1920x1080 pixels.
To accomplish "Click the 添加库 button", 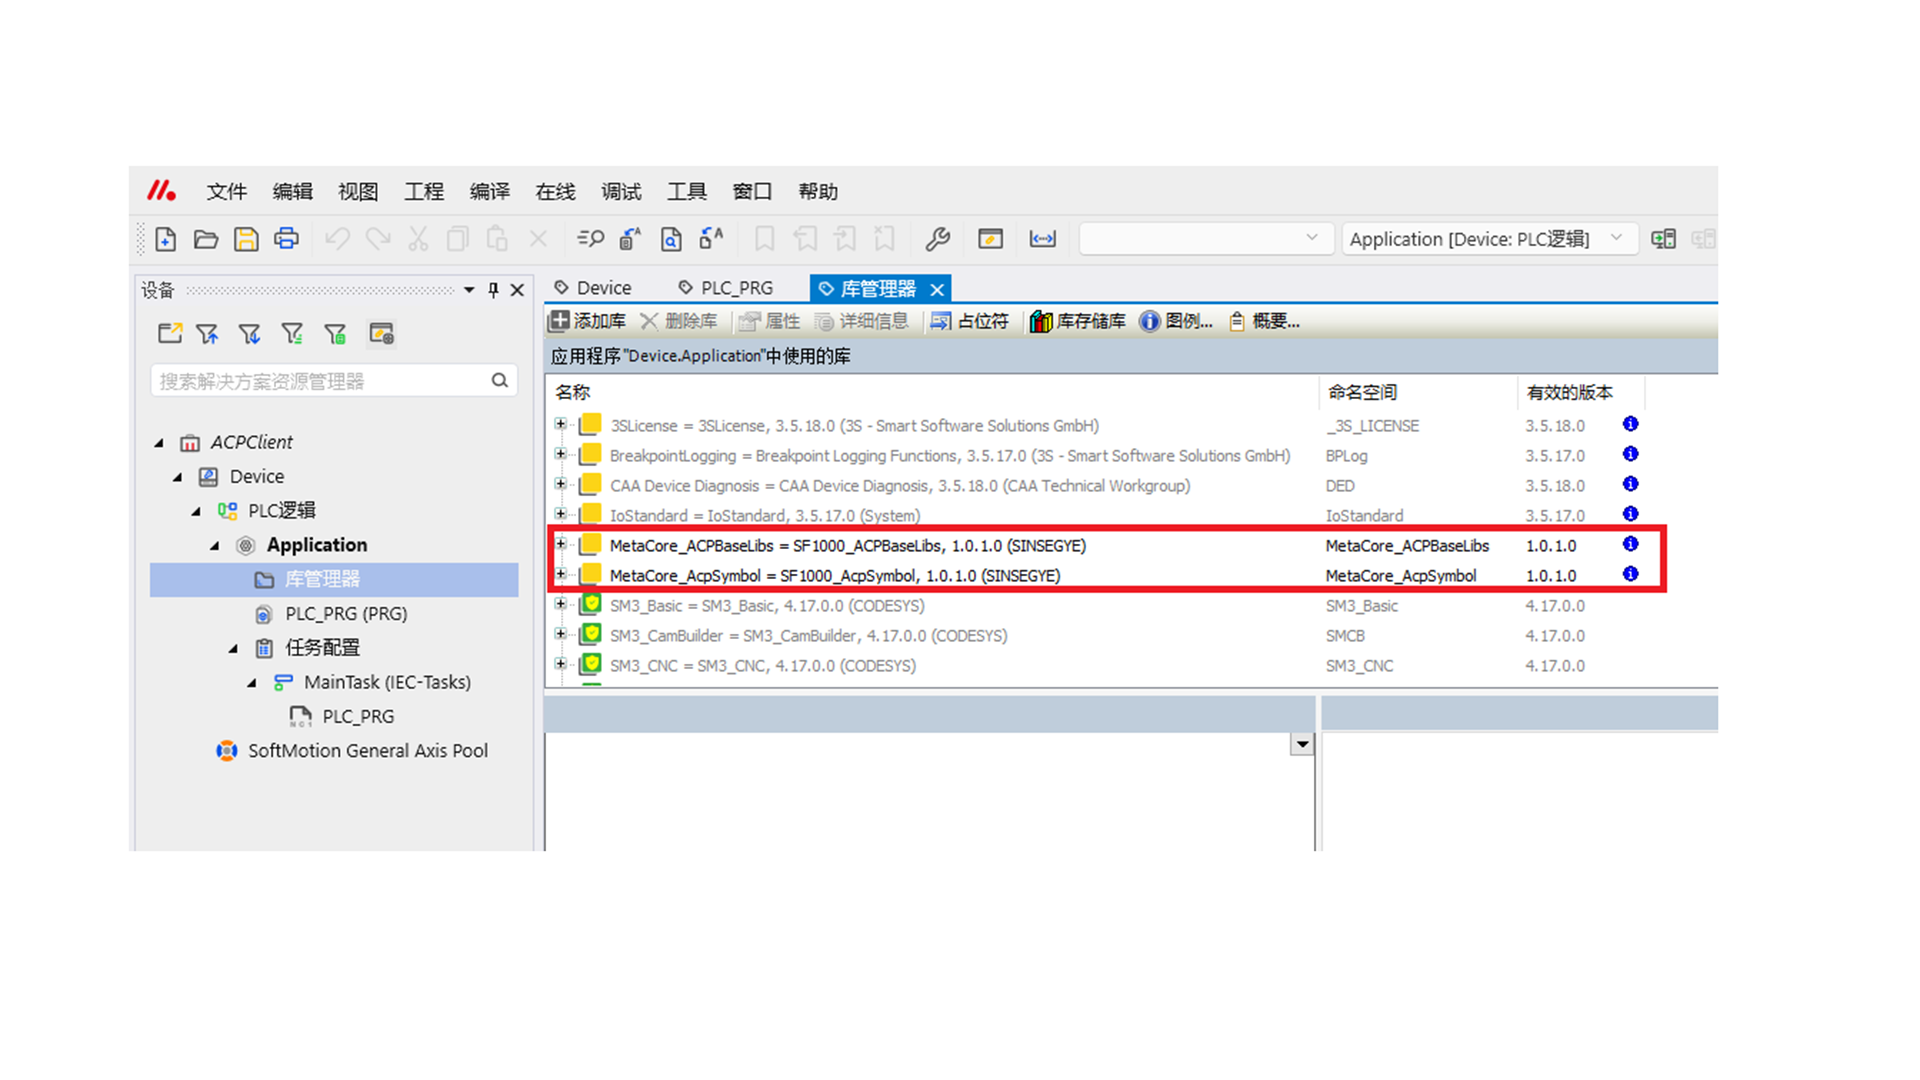I will tap(588, 321).
